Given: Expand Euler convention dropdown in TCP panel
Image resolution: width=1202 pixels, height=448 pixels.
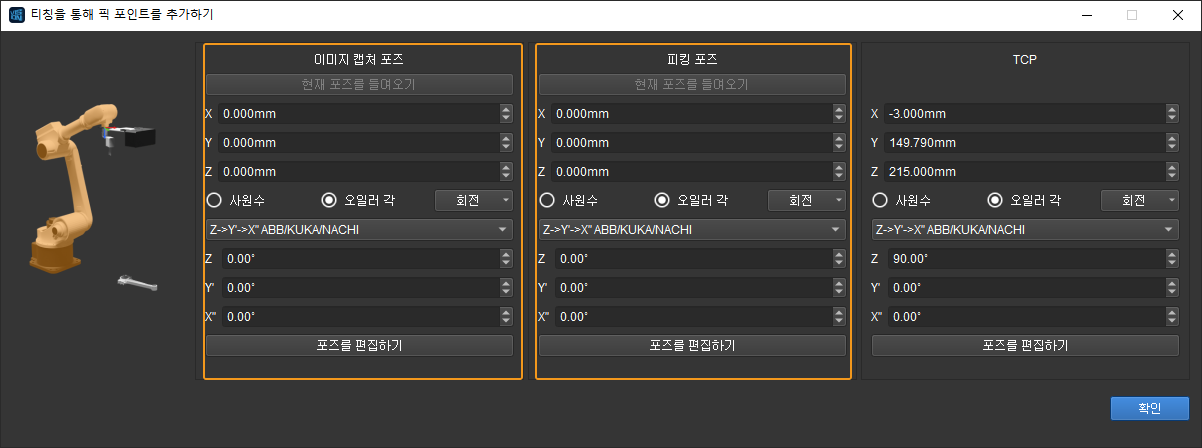Looking at the screenshot, I should pos(1026,230).
